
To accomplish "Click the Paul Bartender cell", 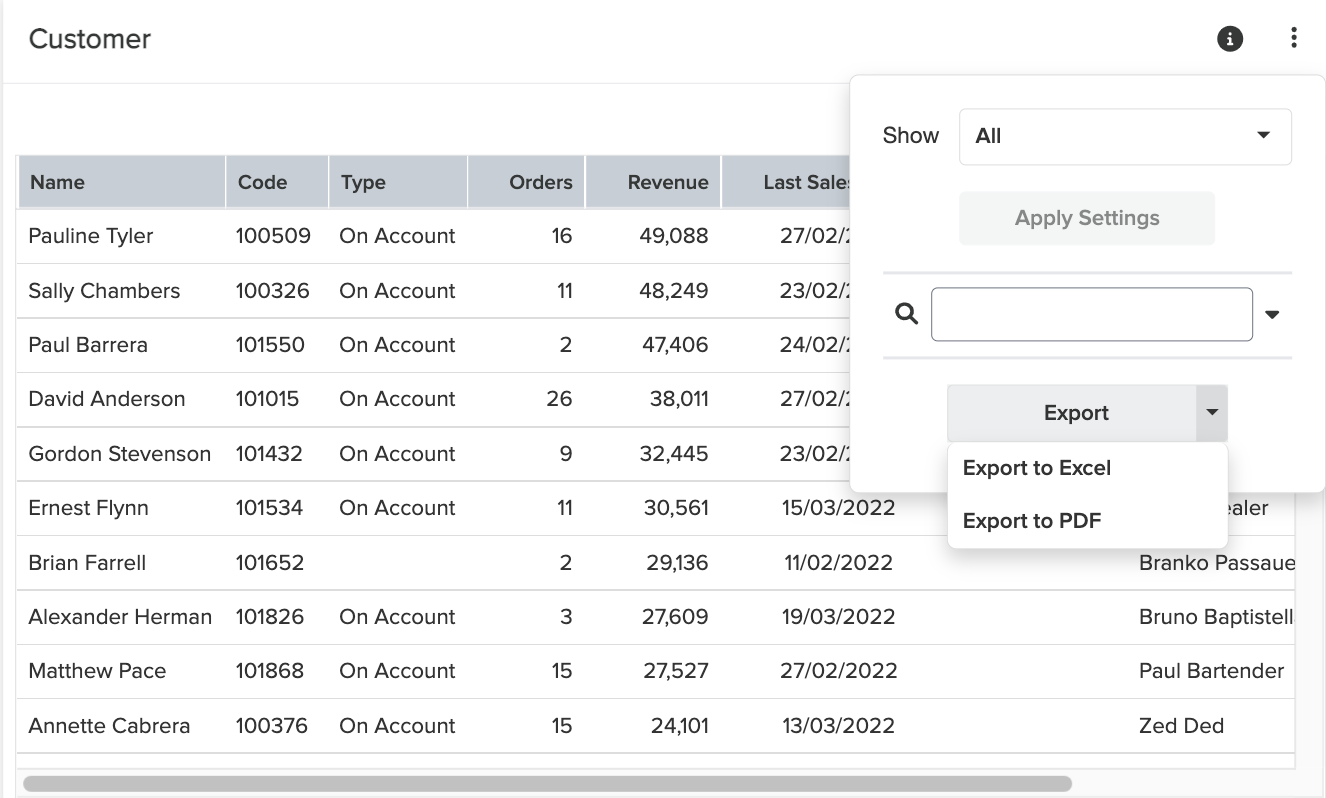I will 1211,671.
